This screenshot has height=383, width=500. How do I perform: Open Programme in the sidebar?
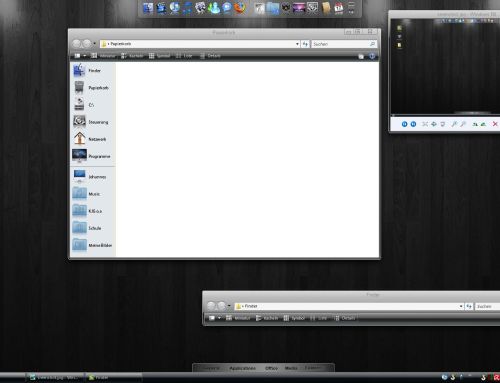pos(92,156)
